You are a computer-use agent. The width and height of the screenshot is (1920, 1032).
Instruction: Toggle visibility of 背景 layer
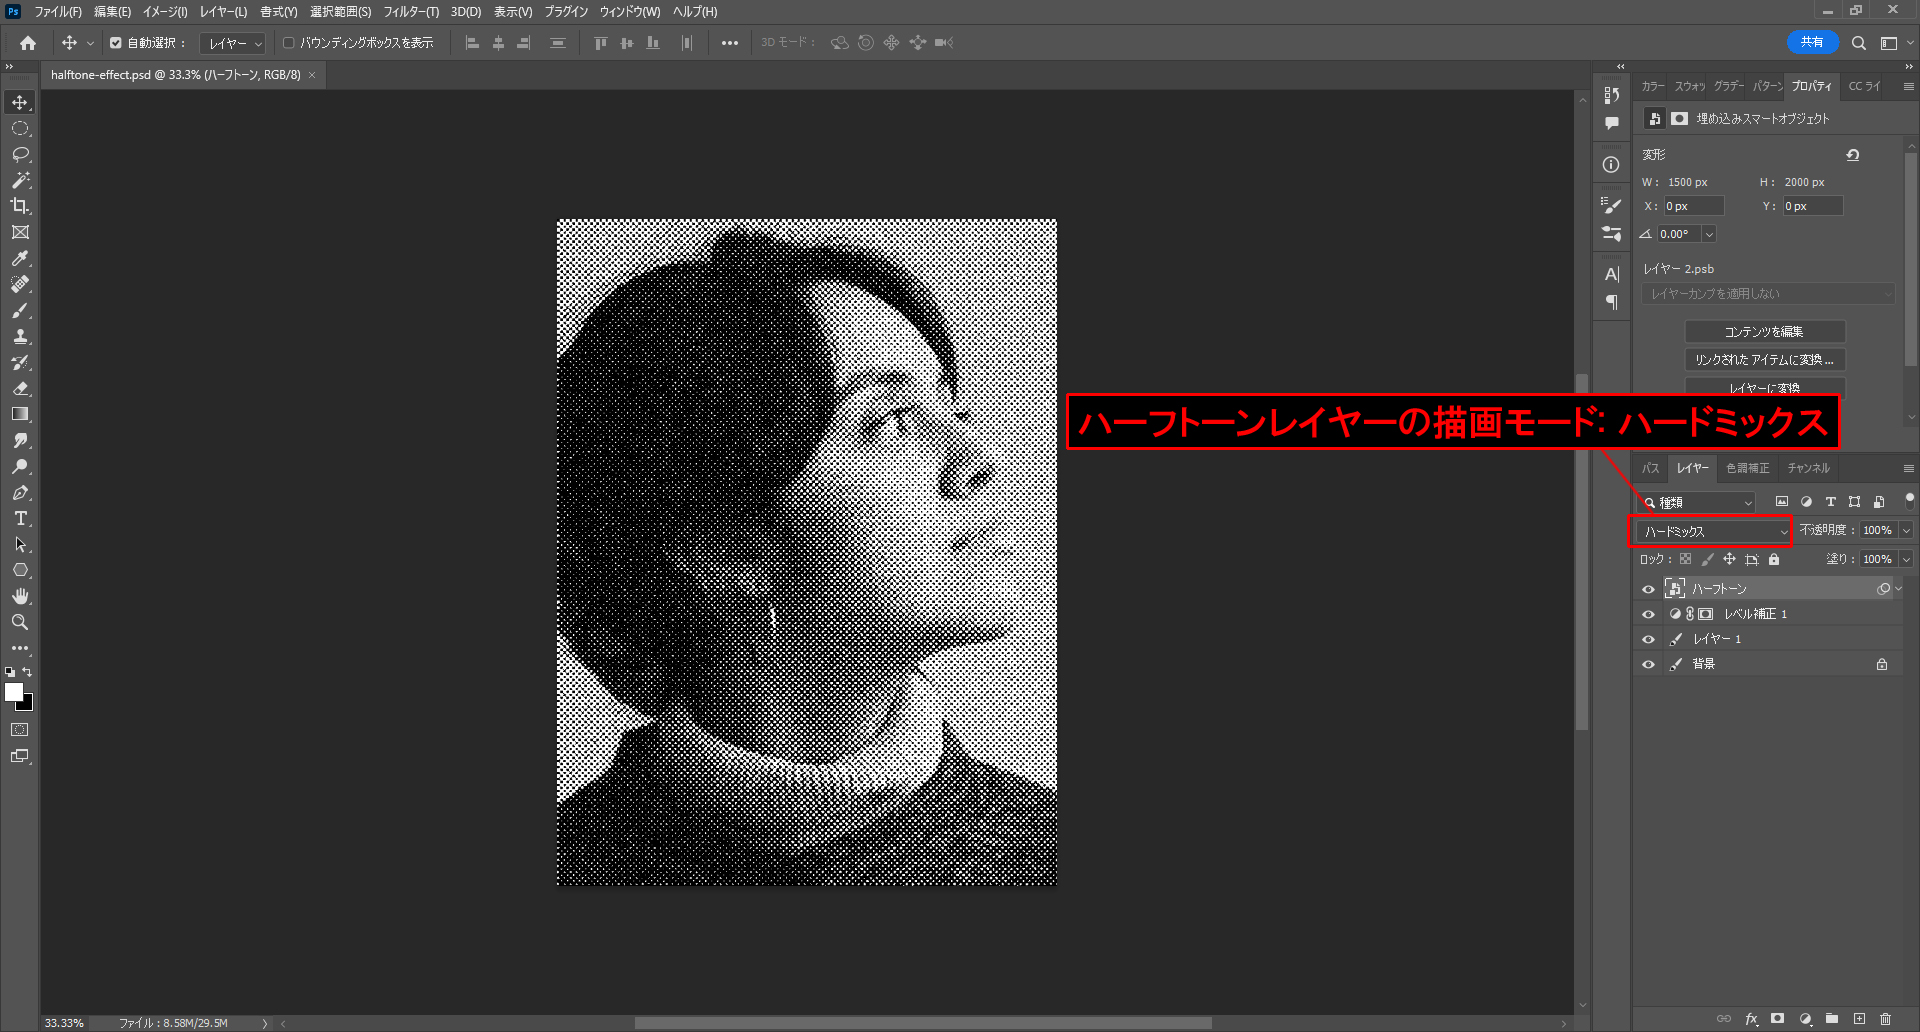pos(1648,664)
